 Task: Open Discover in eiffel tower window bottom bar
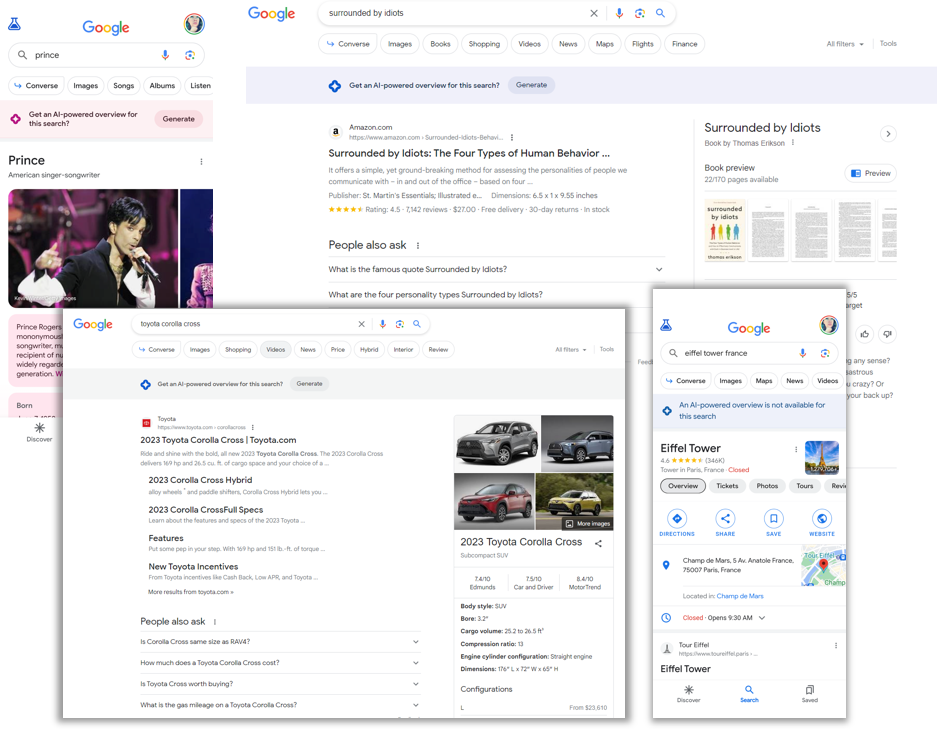click(x=689, y=694)
